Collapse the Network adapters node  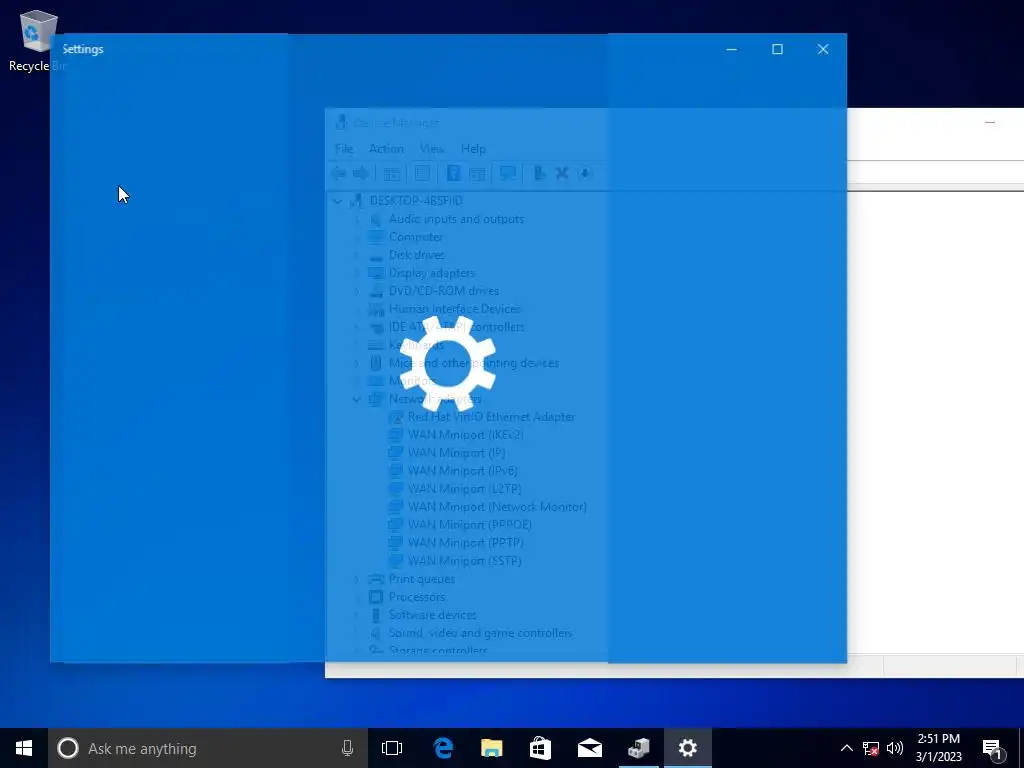coord(357,399)
